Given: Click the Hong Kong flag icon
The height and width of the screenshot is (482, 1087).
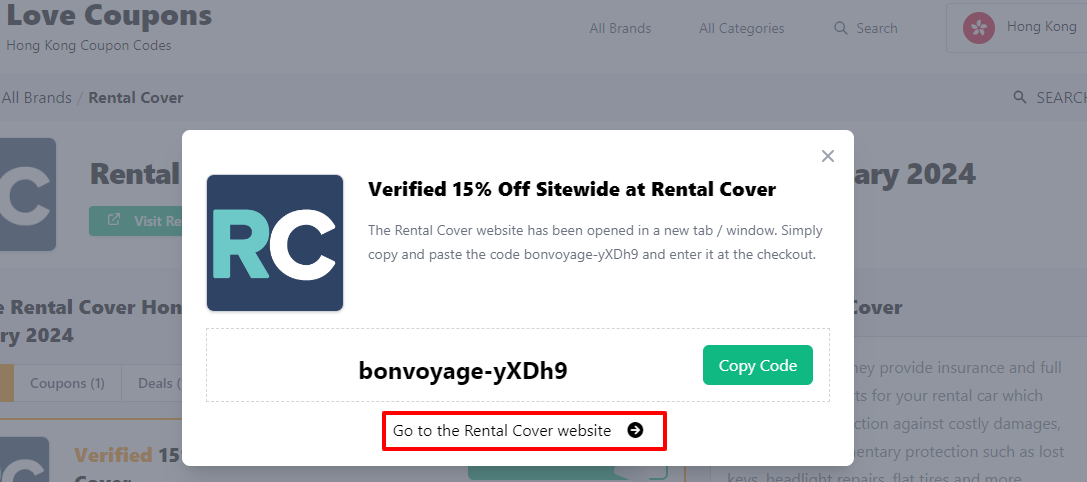Looking at the screenshot, I should [x=979, y=28].
